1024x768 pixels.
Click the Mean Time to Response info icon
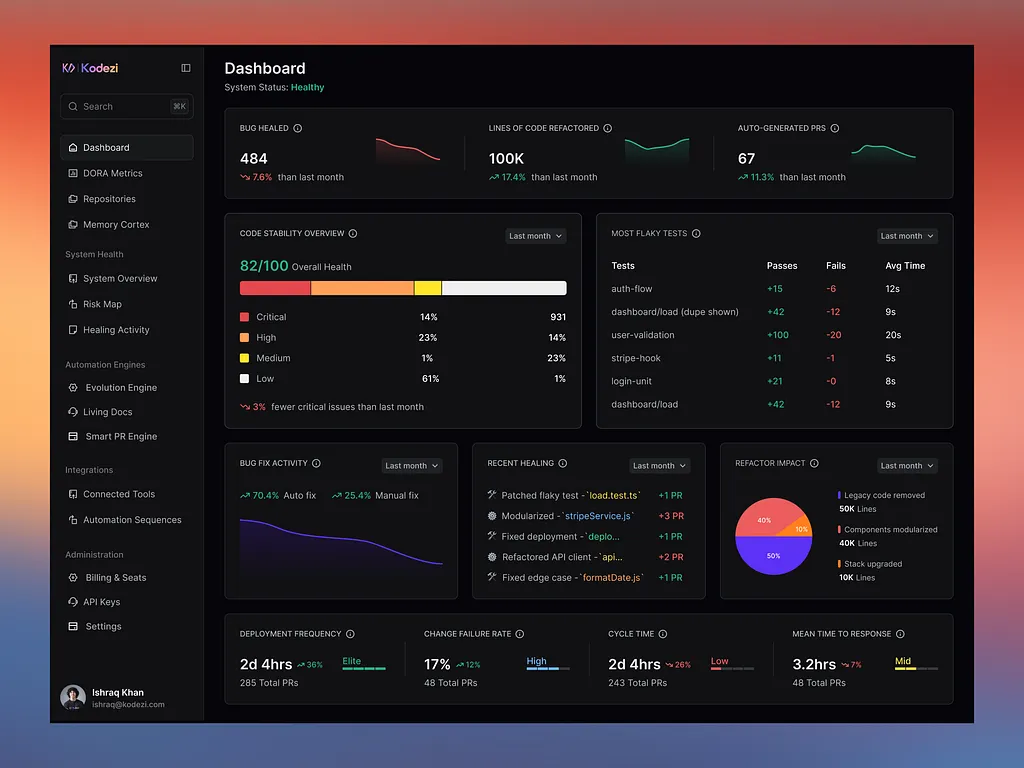click(x=900, y=634)
